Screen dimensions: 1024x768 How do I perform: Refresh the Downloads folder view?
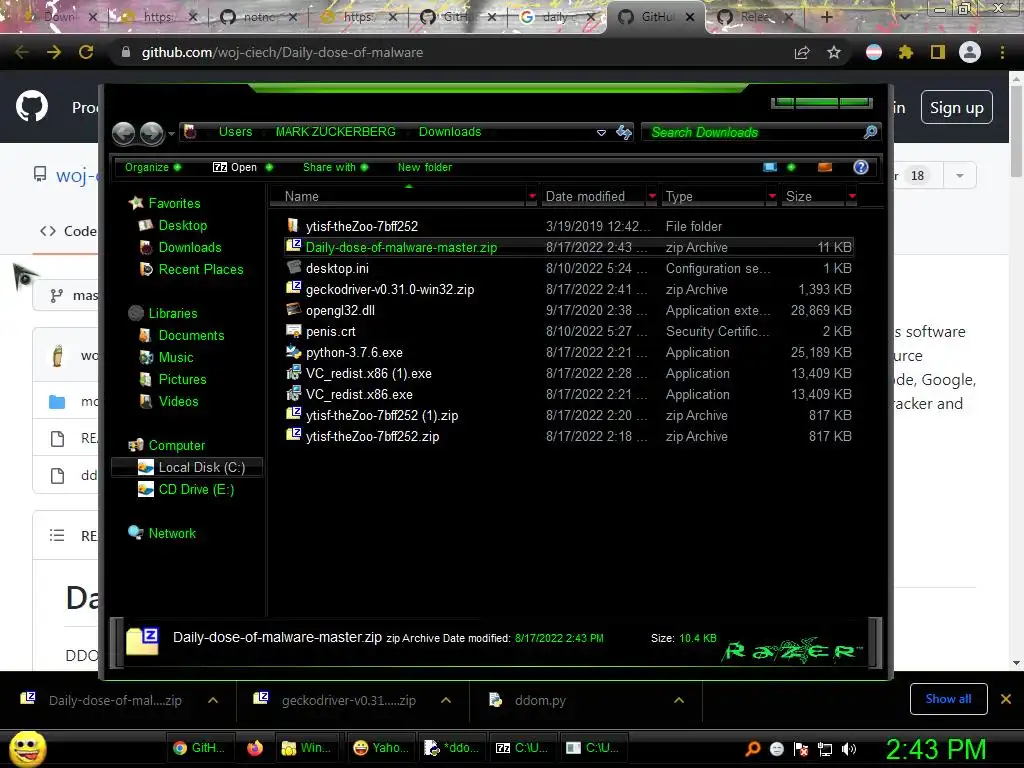pos(624,133)
